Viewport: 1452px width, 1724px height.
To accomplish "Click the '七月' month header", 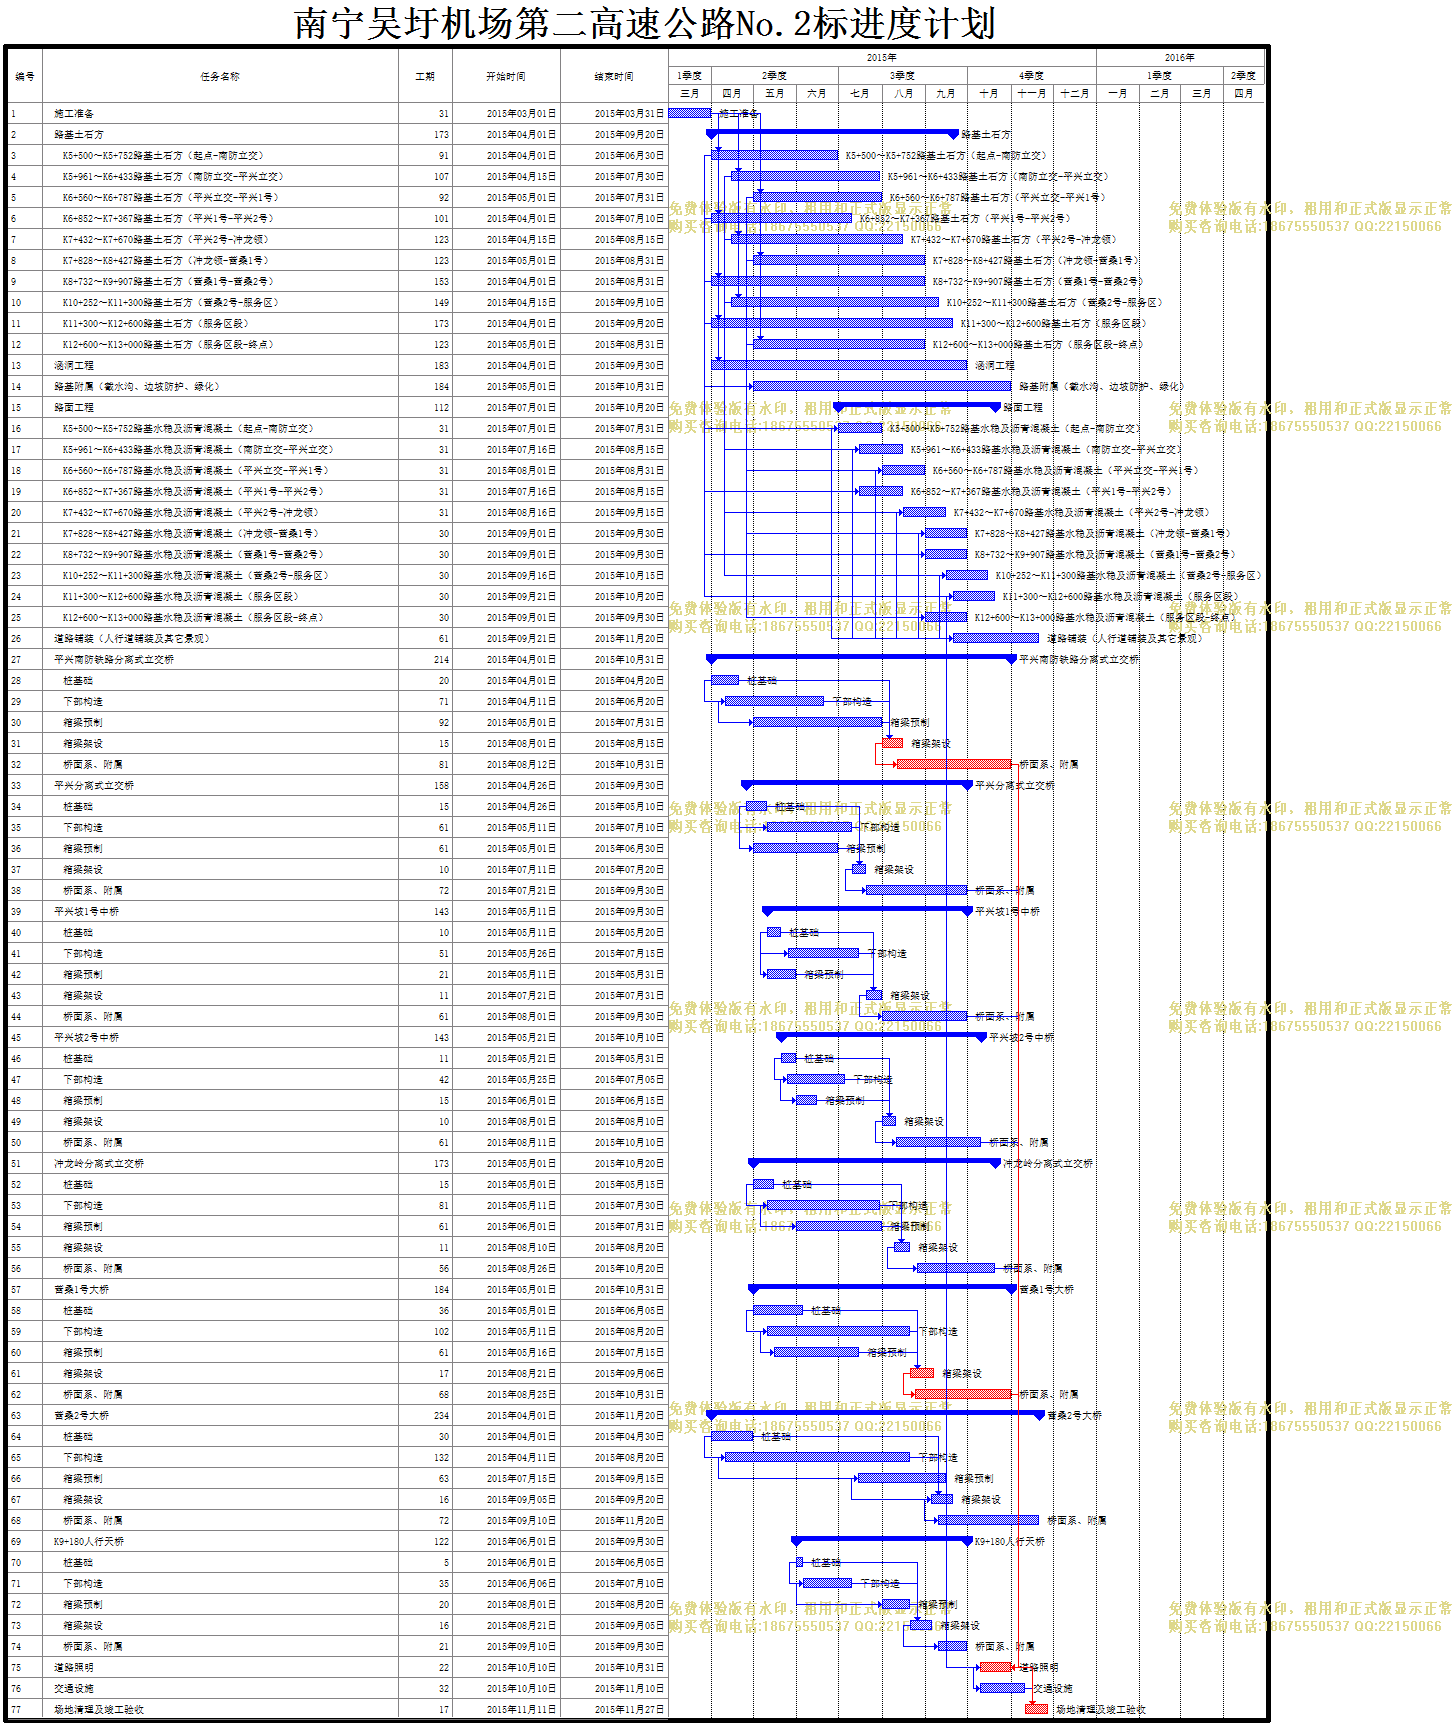I will click(x=860, y=94).
